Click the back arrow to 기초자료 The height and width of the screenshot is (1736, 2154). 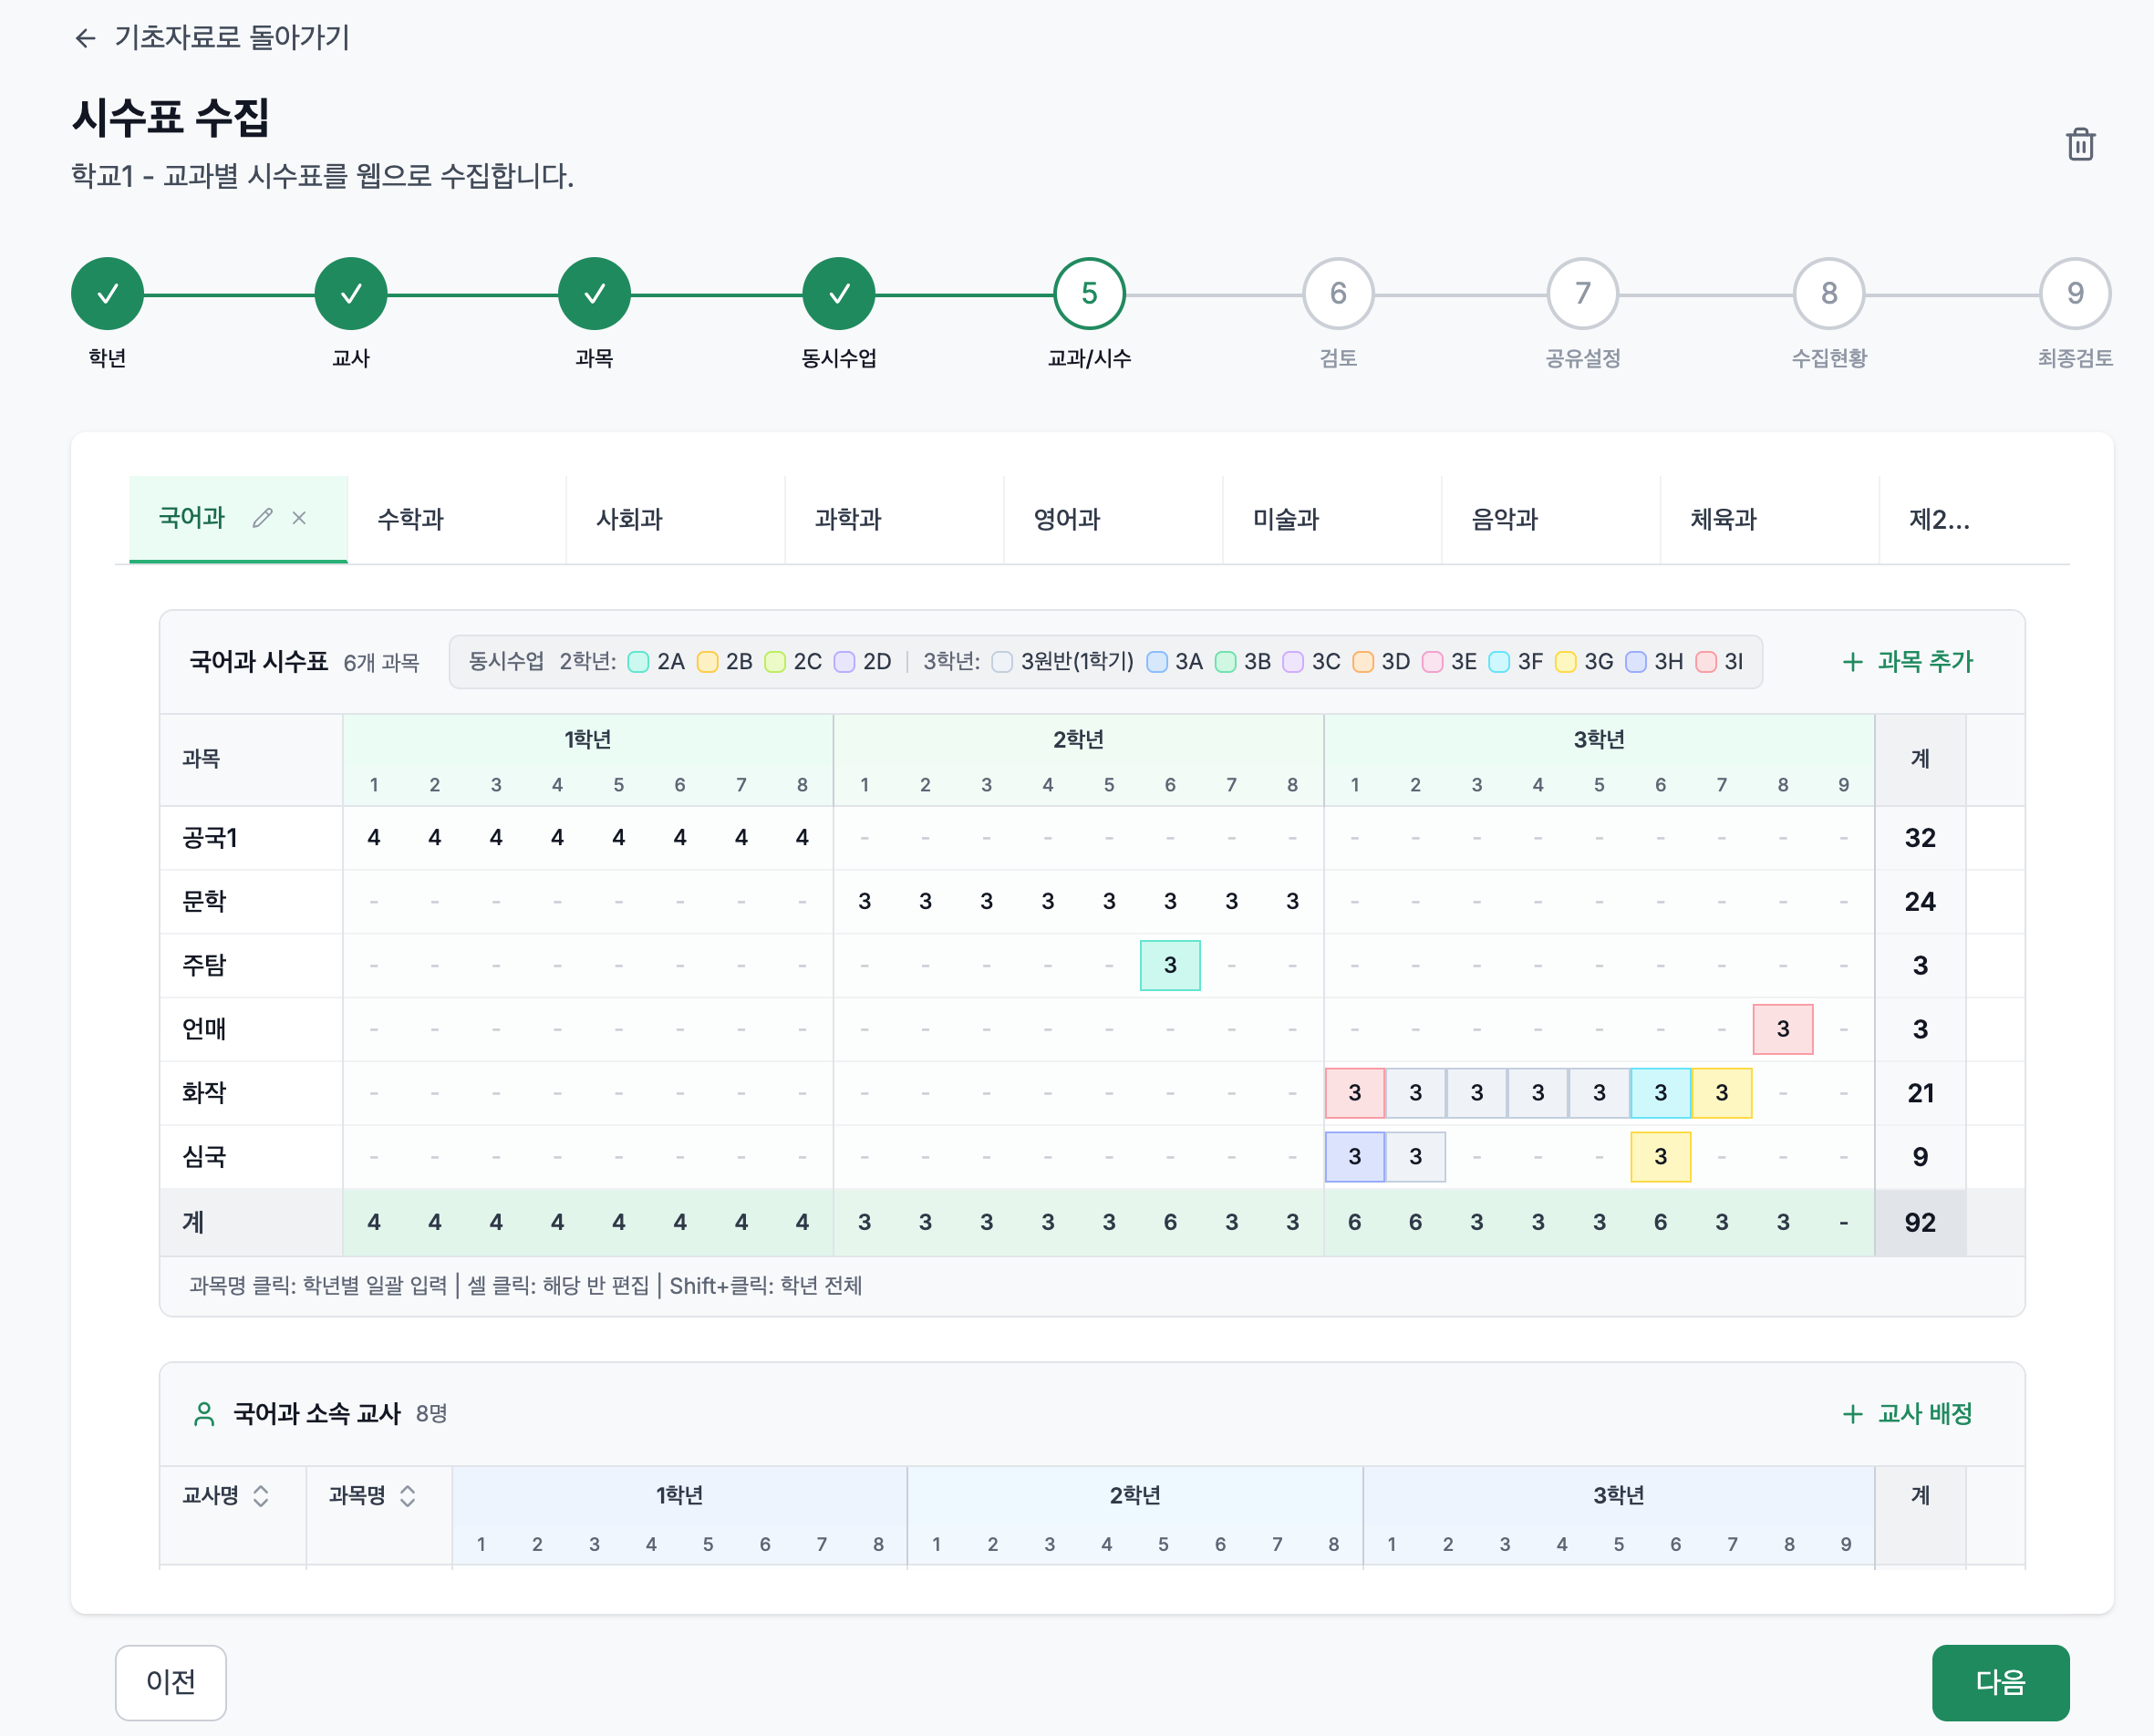click(85, 38)
